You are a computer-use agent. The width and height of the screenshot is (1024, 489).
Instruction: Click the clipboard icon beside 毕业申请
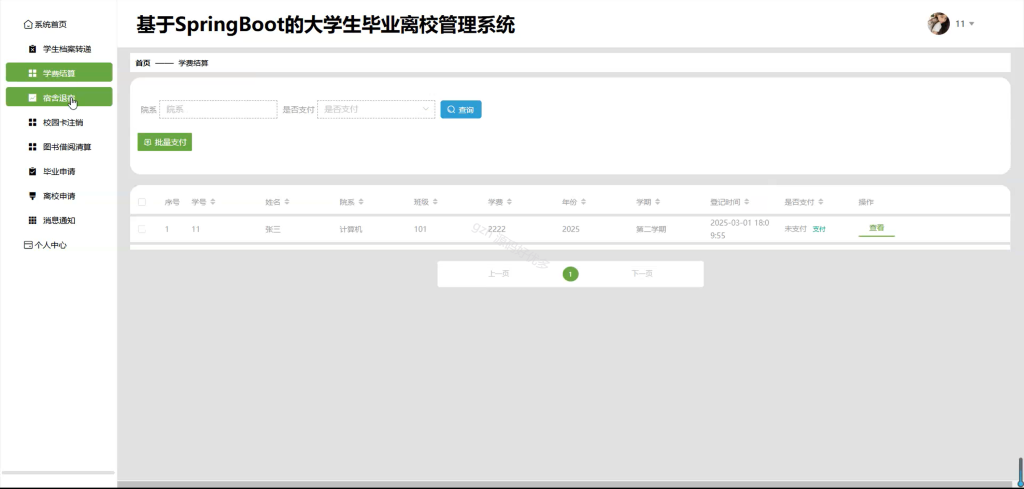(33, 172)
